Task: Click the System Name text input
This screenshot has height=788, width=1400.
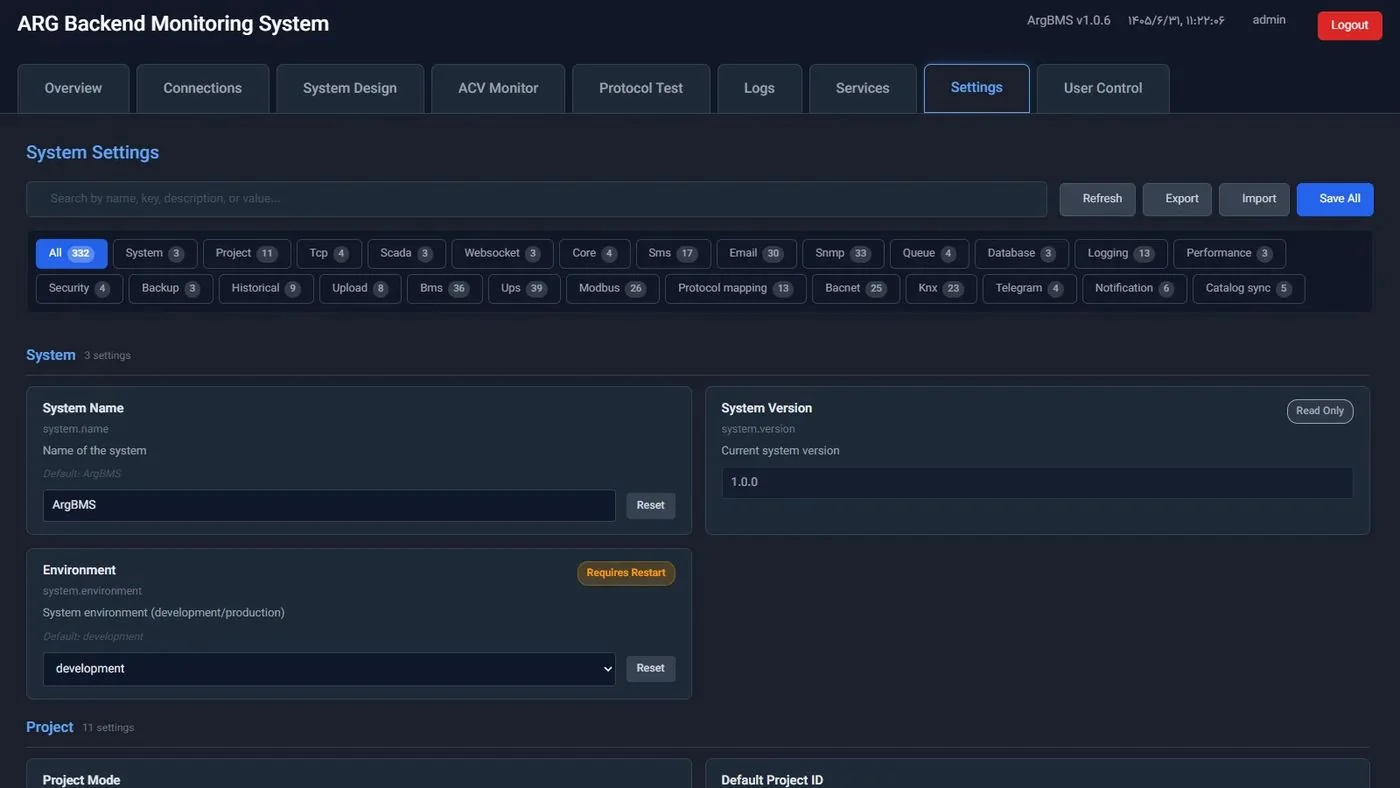Action: (x=329, y=506)
